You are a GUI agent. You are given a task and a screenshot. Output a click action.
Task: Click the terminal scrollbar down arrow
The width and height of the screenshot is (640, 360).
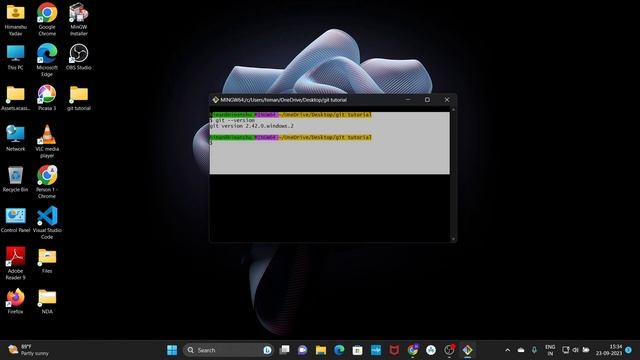(x=453, y=239)
